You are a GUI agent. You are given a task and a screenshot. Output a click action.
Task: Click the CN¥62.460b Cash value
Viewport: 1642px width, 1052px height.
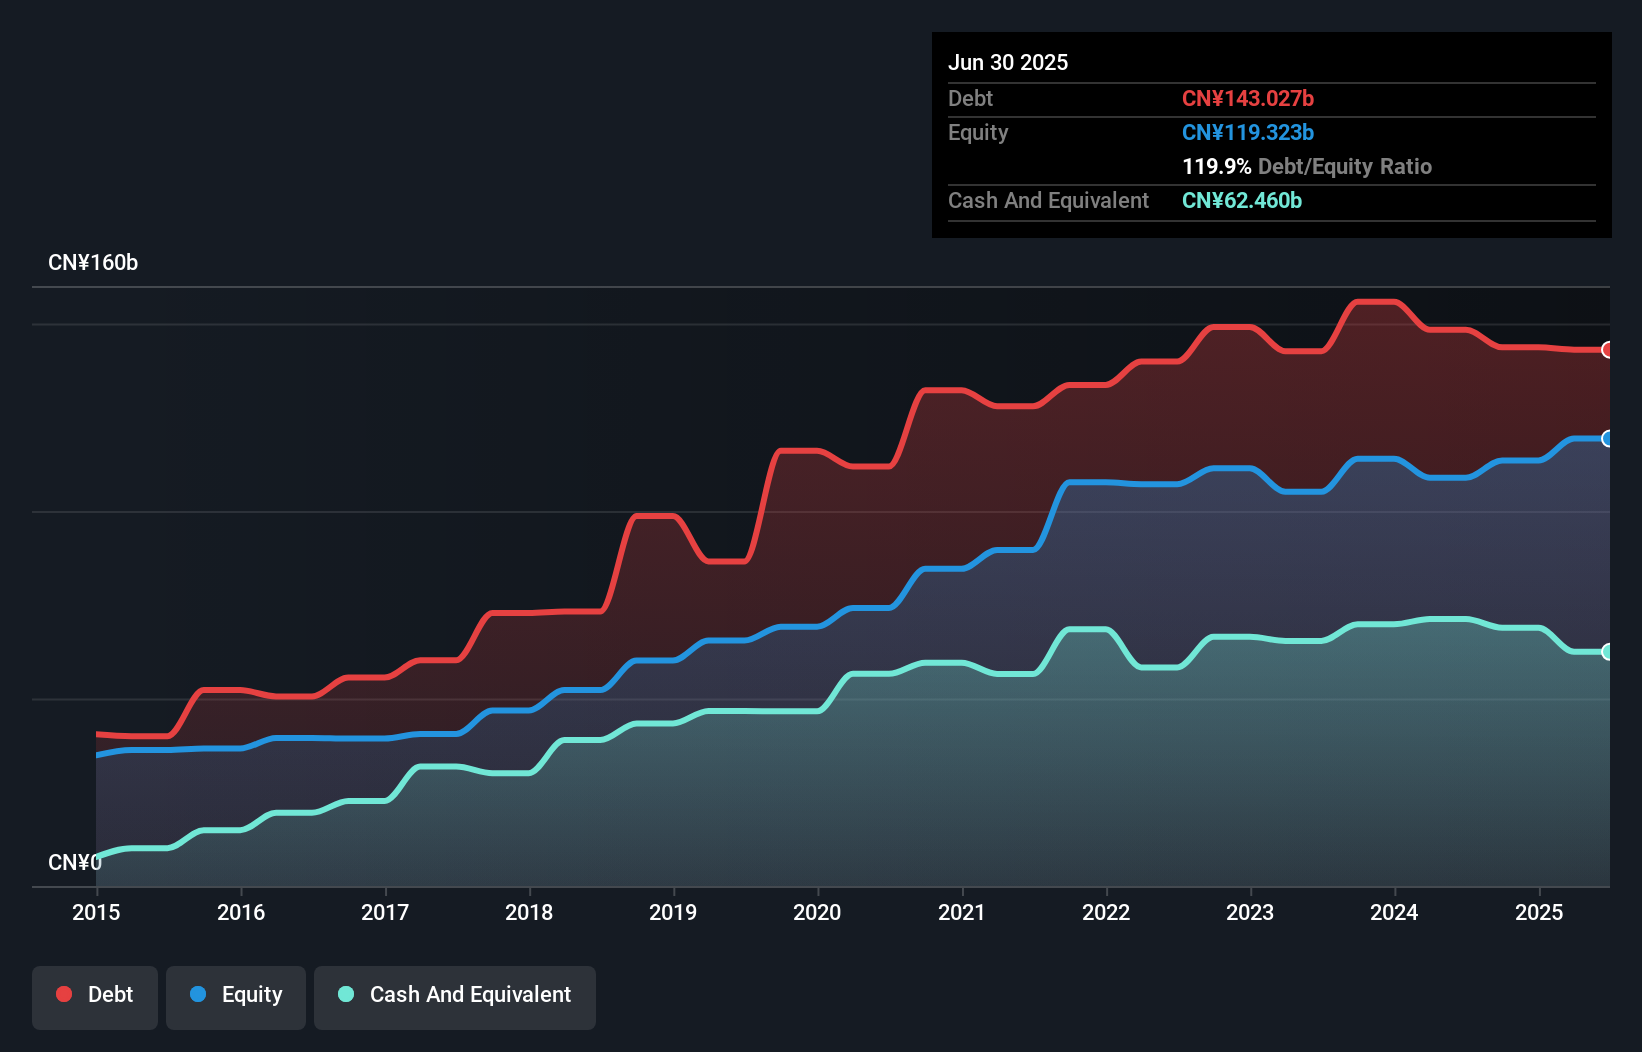coord(1242,201)
